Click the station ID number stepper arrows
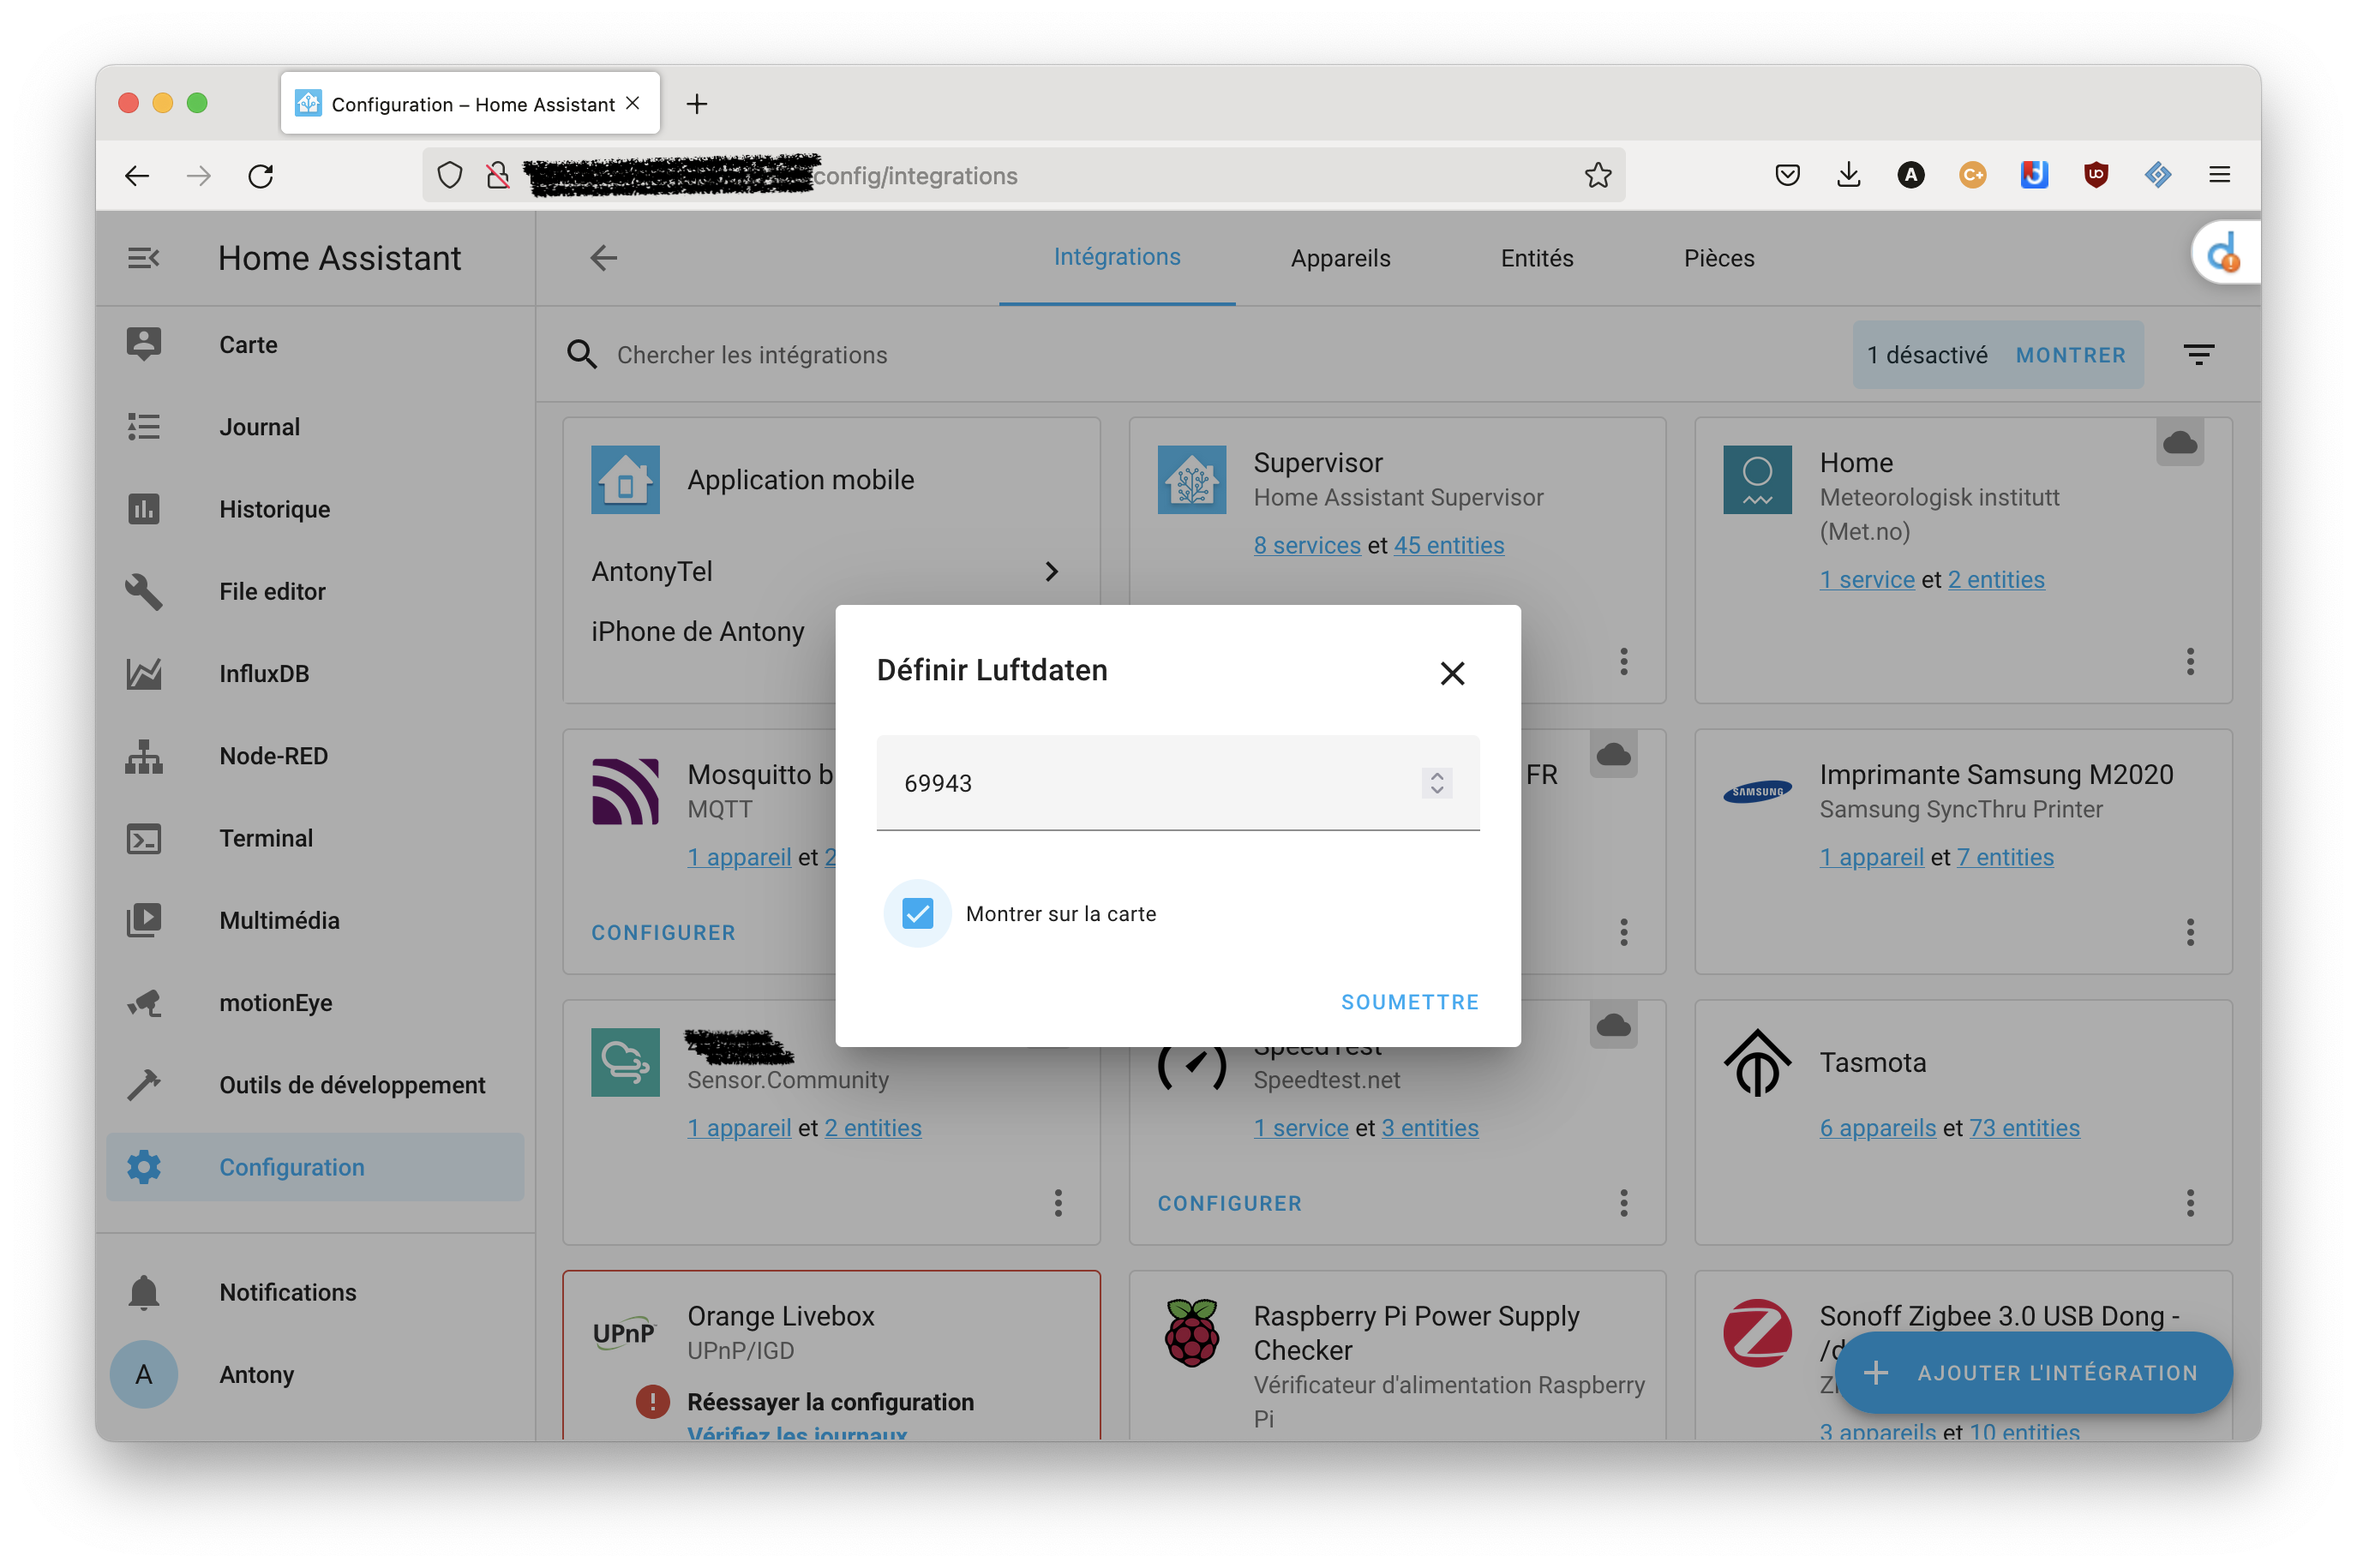 click(1437, 783)
